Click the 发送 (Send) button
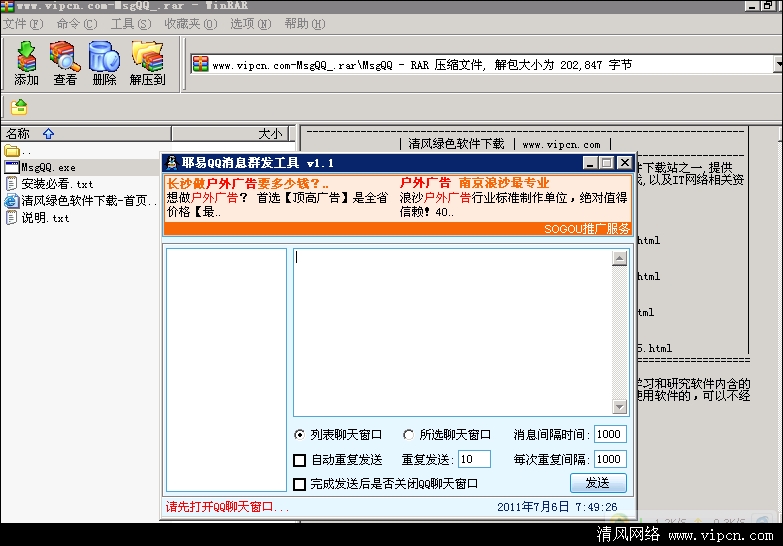The image size is (783, 546). (598, 483)
